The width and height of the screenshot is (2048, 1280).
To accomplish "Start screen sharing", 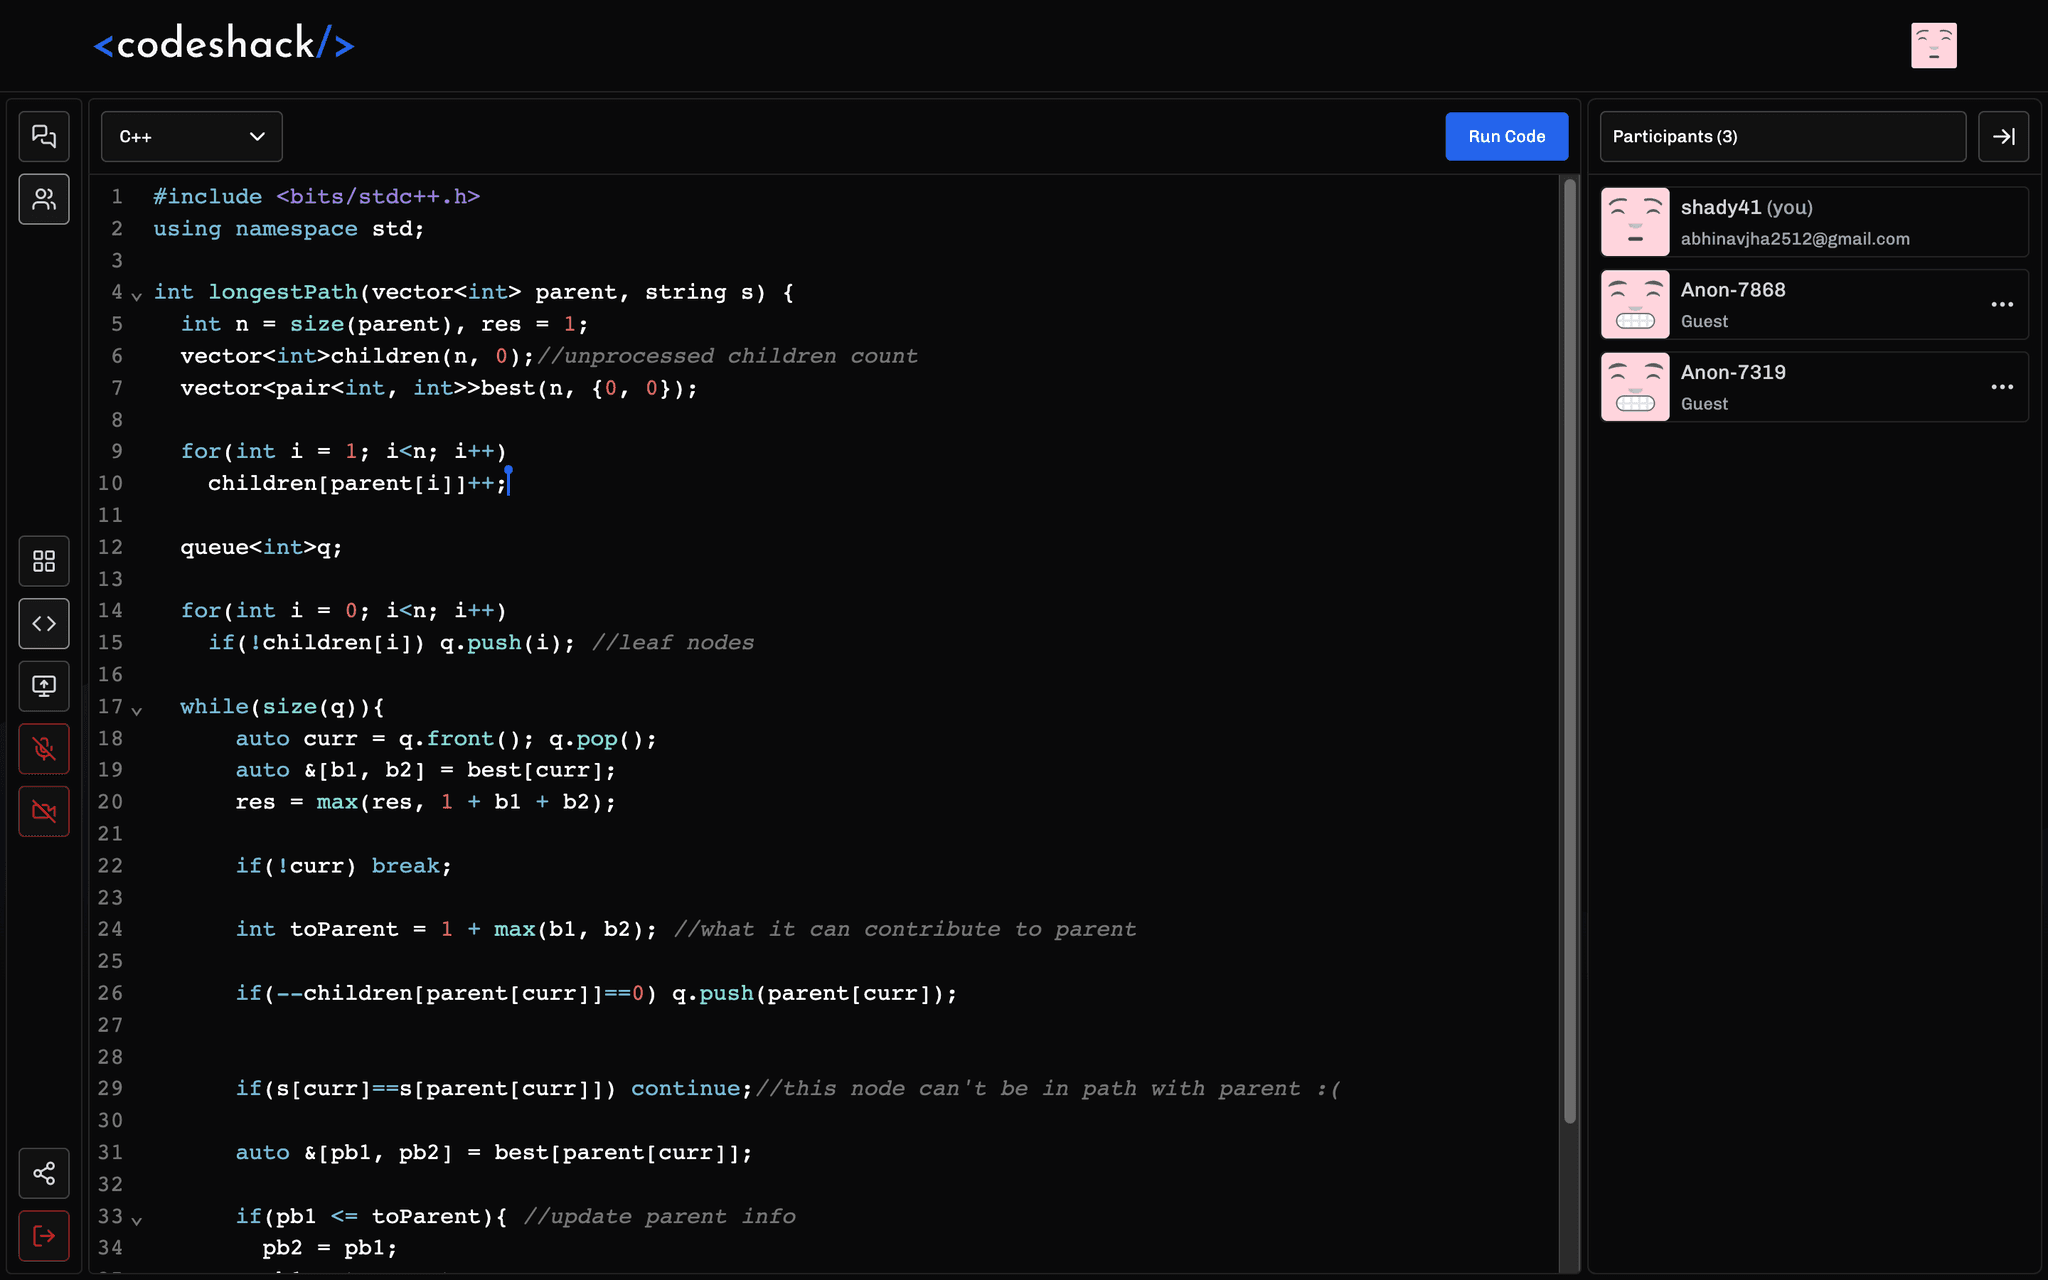I will click(x=44, y=686).
